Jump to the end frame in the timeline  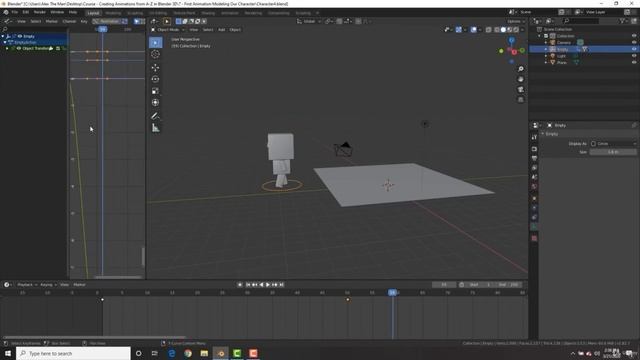(x=281, y=284)
